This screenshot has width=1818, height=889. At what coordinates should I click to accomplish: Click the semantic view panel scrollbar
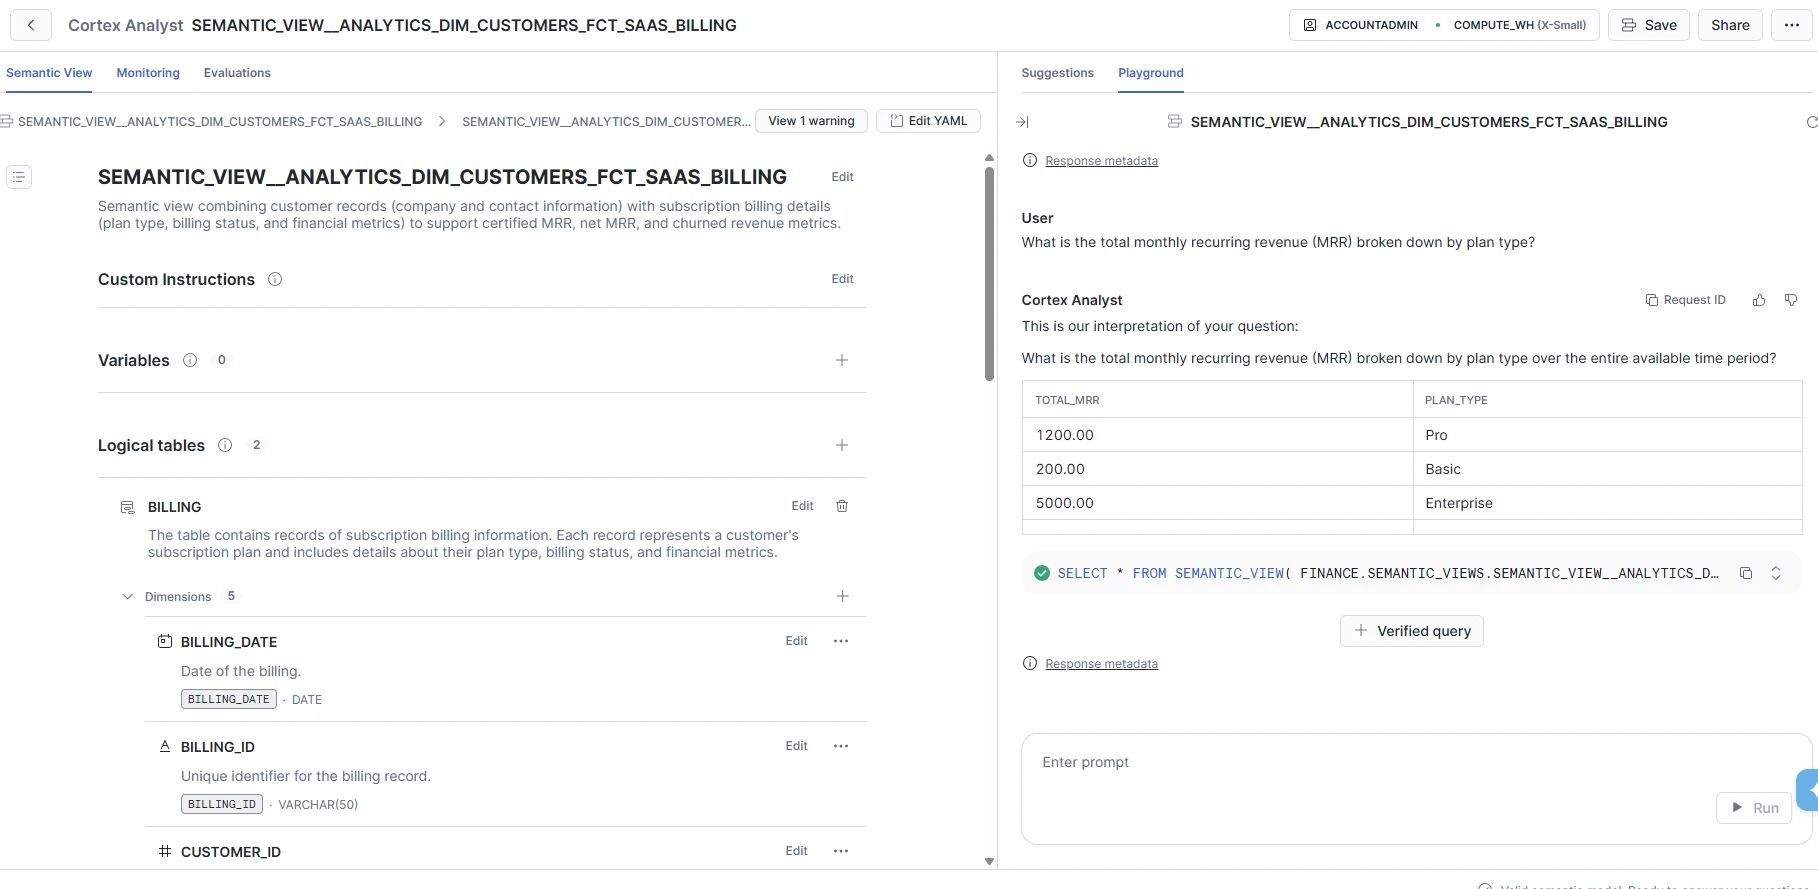(x=989, y=274)
